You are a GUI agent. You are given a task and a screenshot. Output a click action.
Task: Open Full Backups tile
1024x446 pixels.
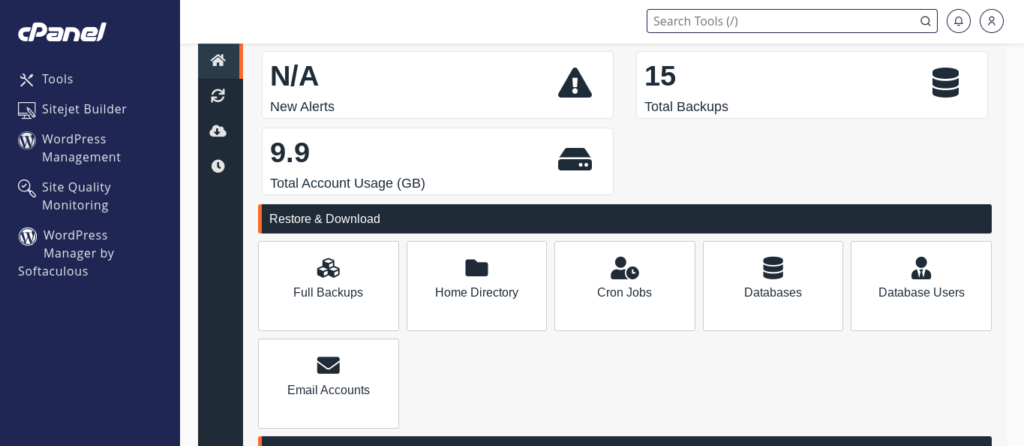[328, 286]
